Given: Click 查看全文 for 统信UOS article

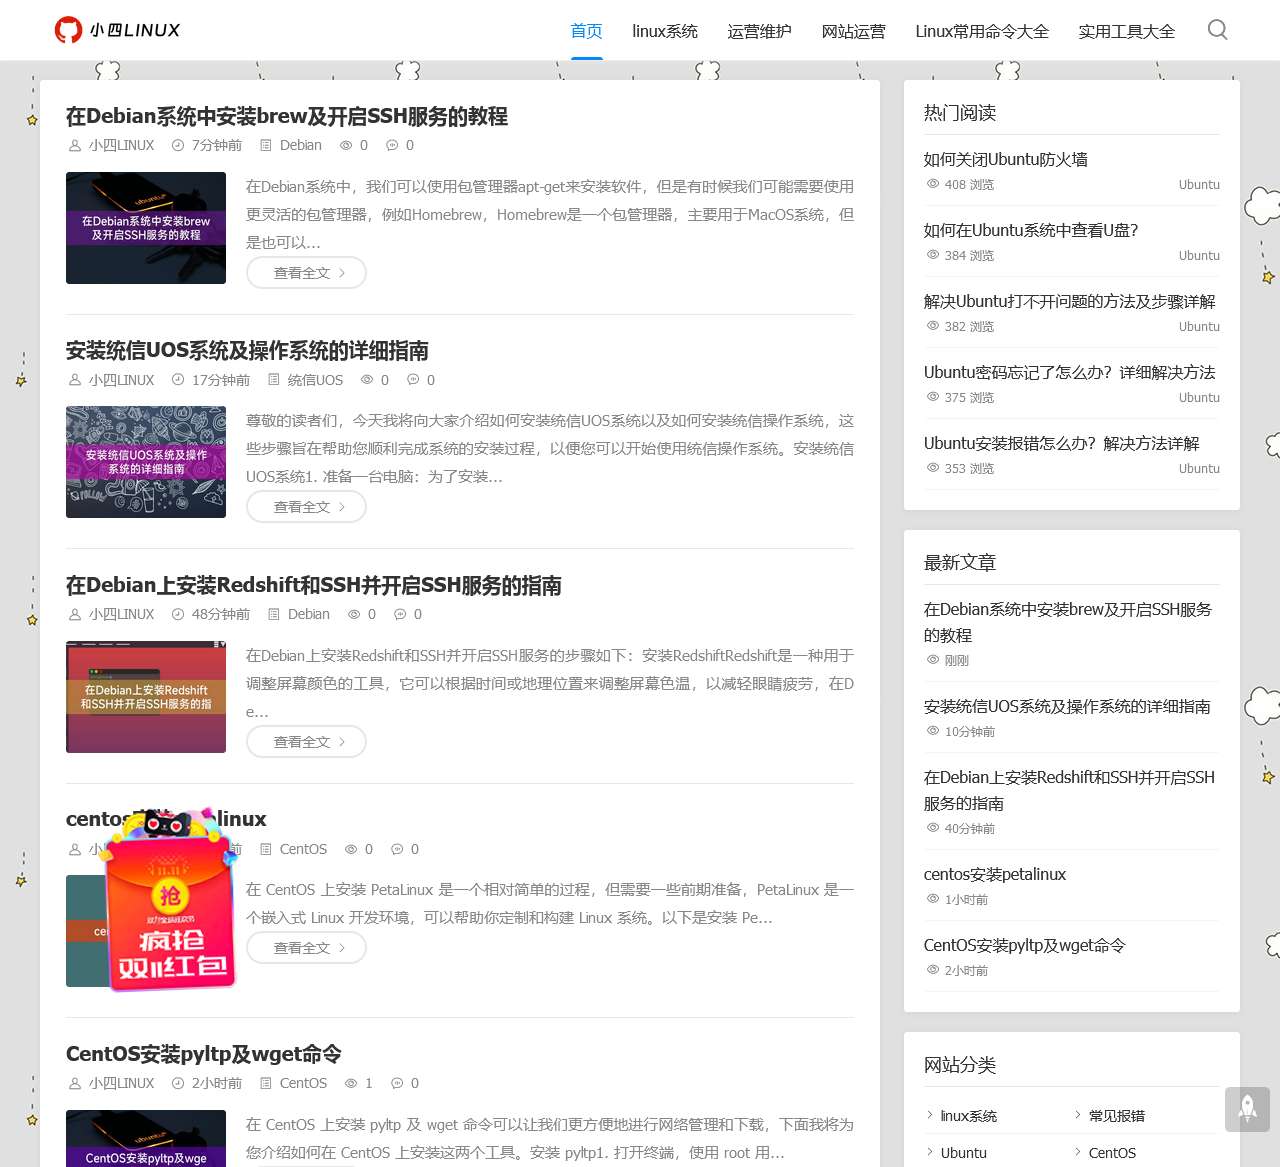Looking at the screenshot, I should coord(306,507).
